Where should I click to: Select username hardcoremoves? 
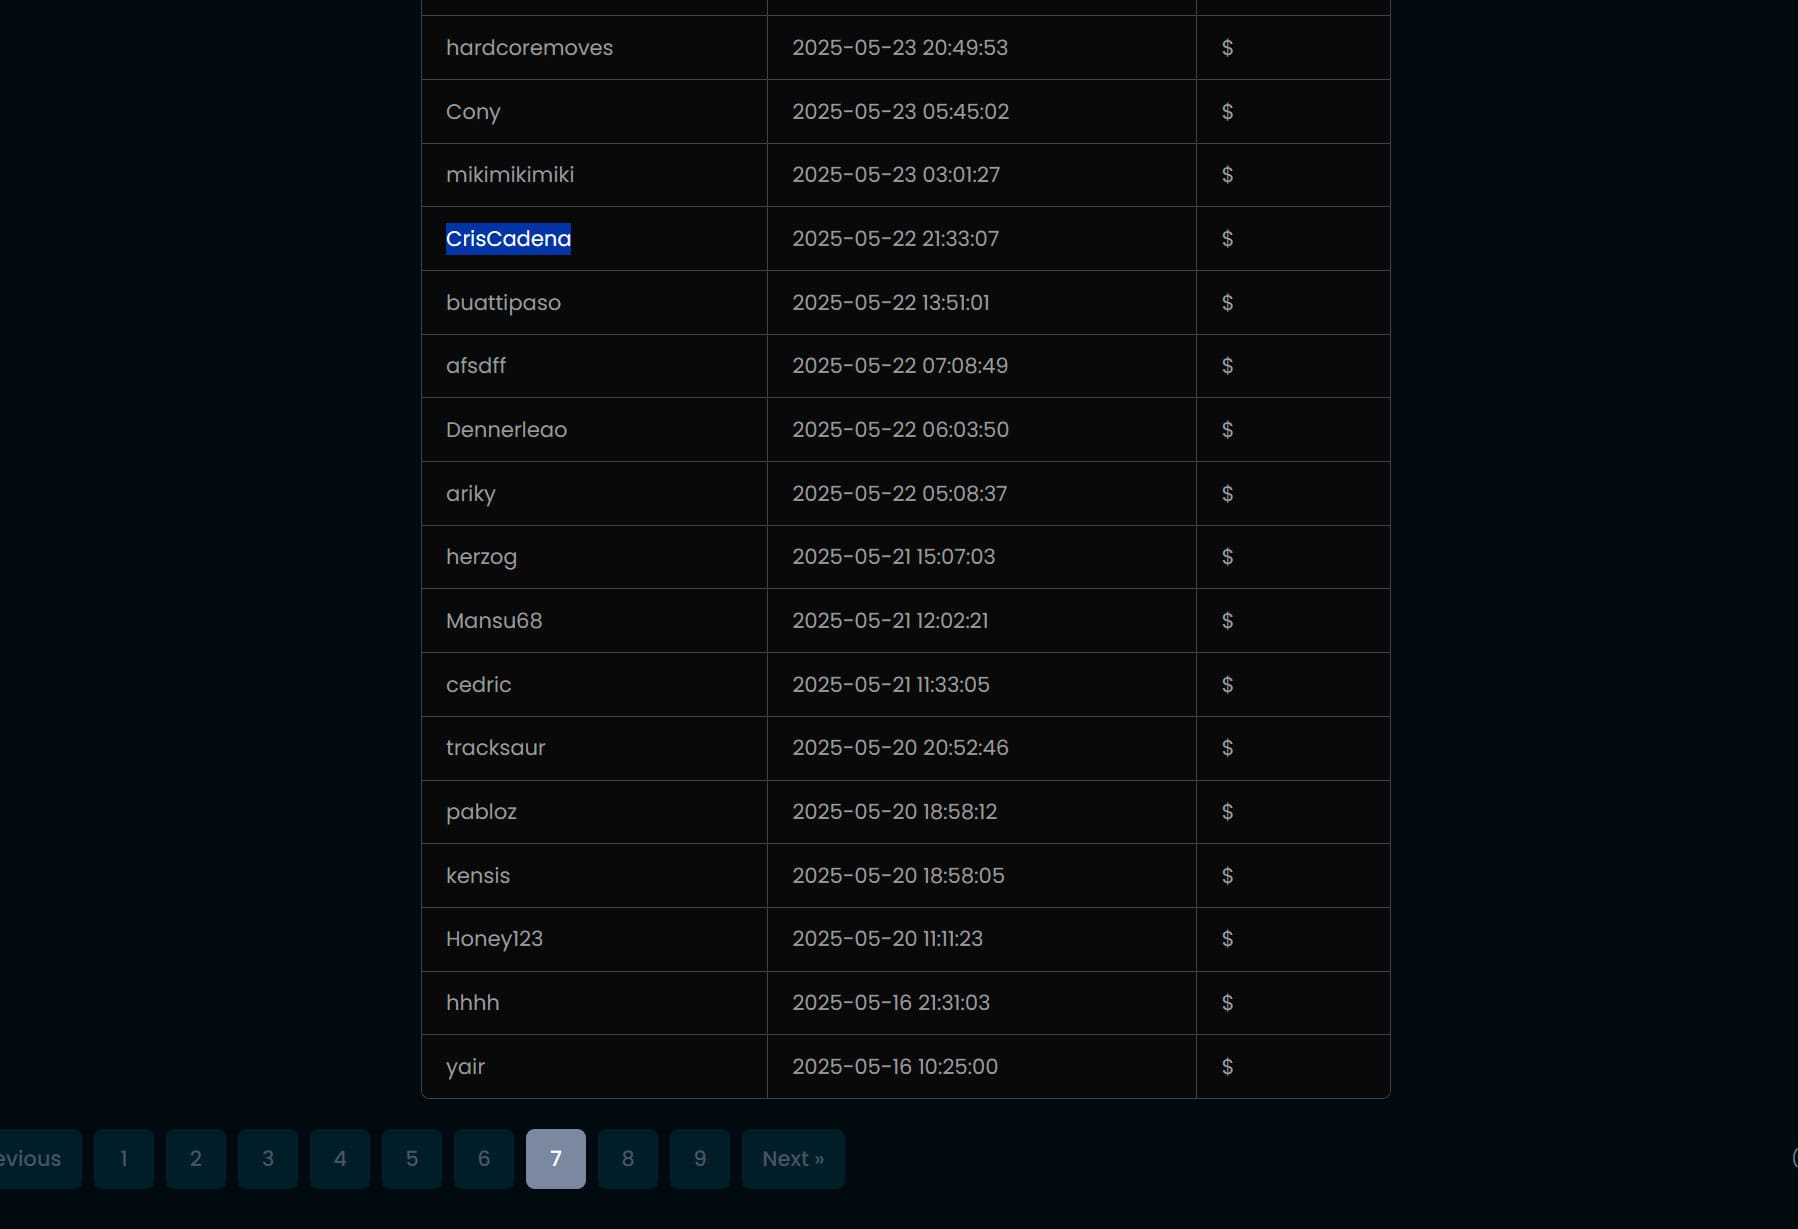coord(529,48)
